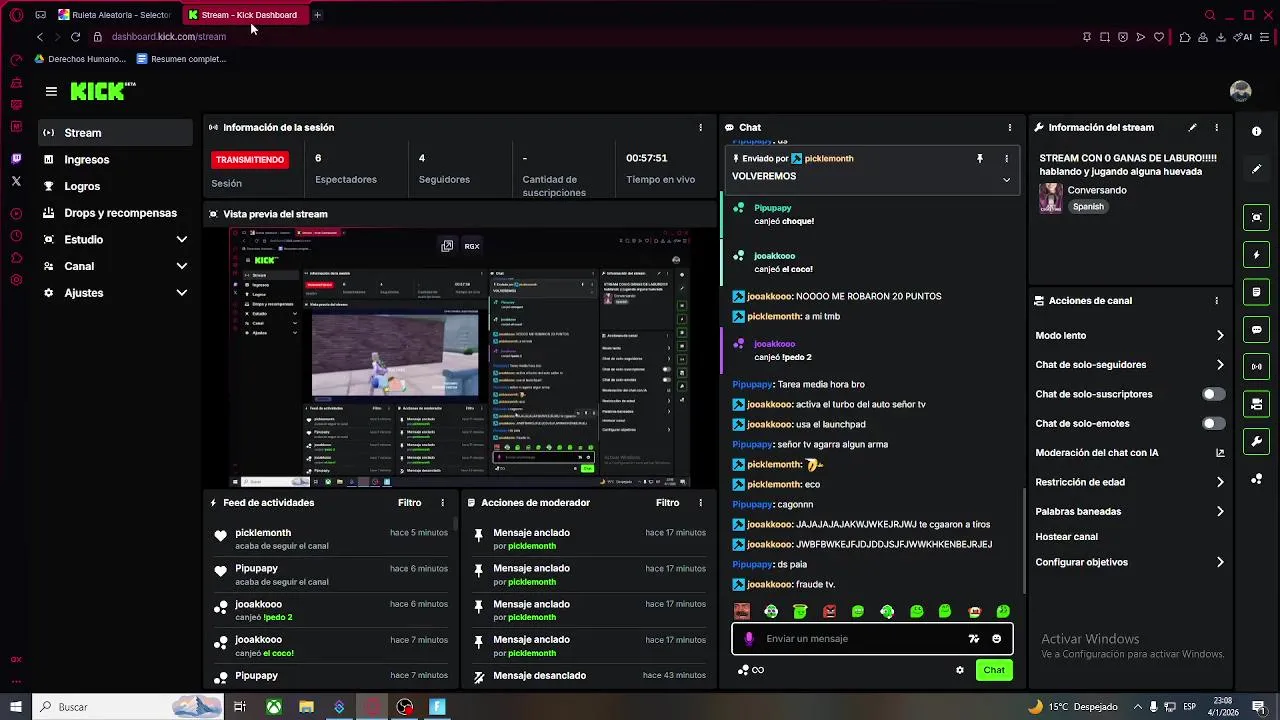Viewport: 1280px width, 720px height.
Task: Expand Ajustes sidebar section
Action: click(x=181, y=293)
